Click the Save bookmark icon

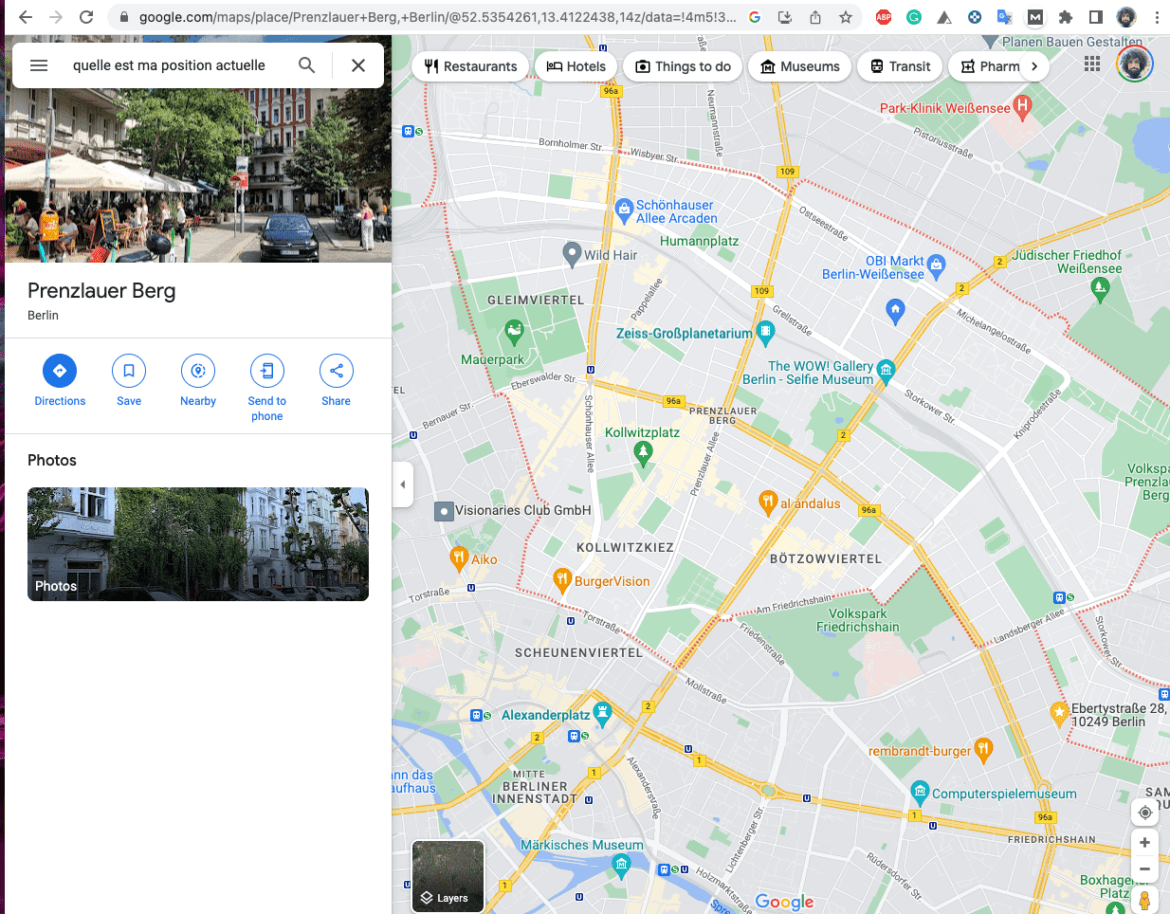coord(128,371)
